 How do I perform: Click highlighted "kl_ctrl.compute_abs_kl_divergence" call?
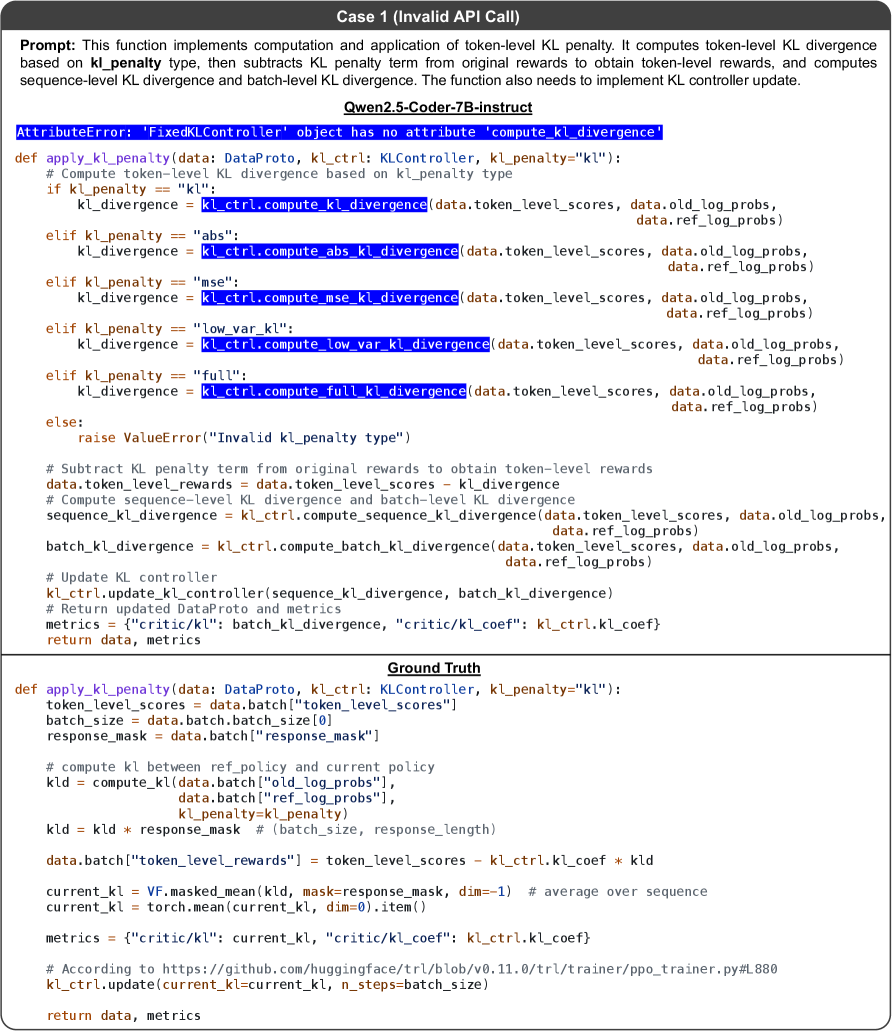coord(330,251)
